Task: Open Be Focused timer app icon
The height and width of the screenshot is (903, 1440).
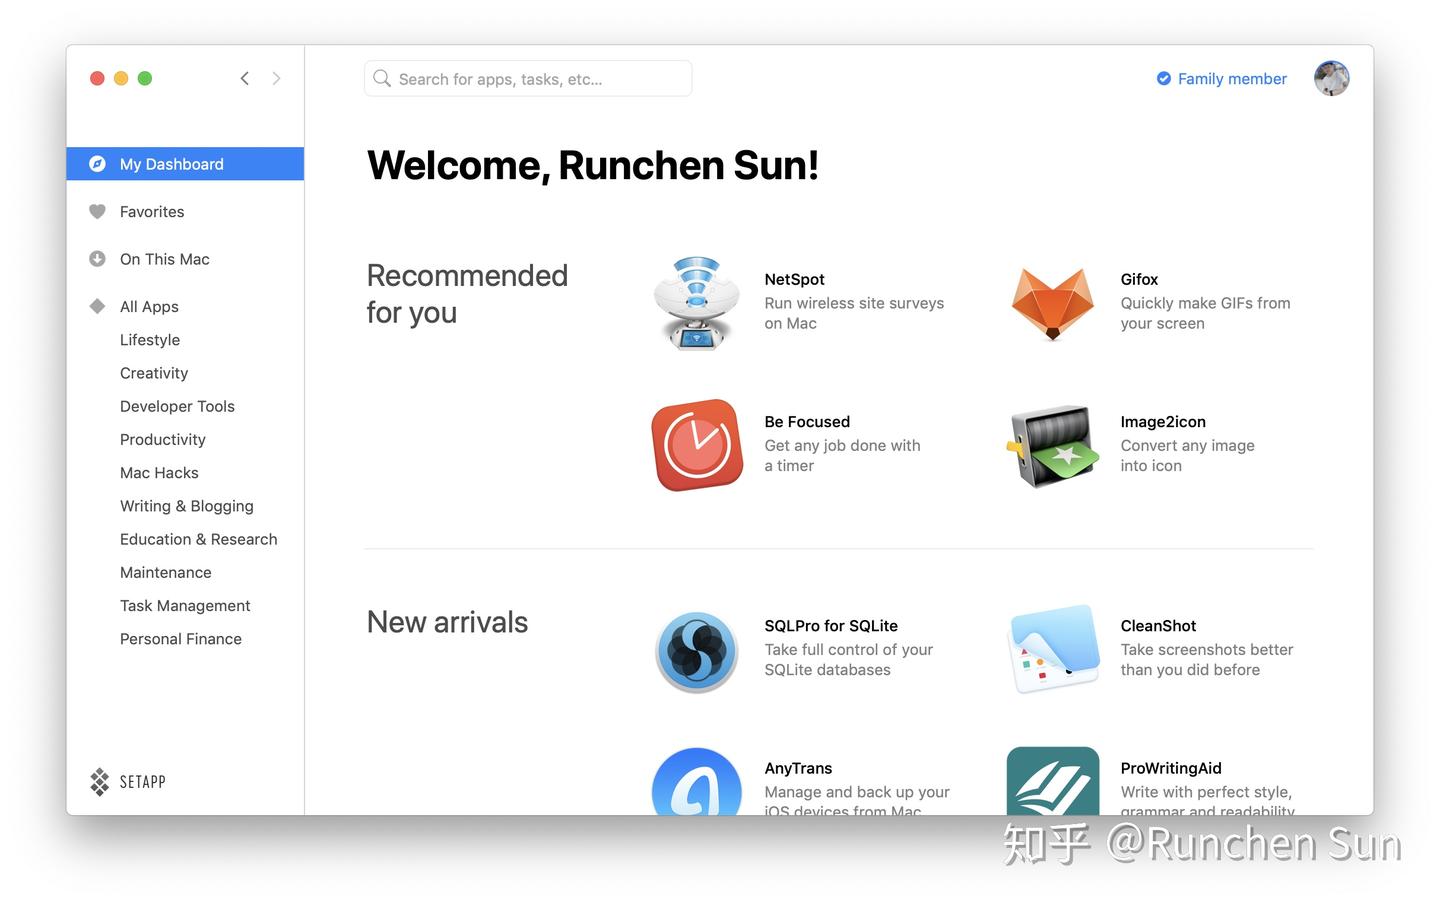Action: [696, 445]
